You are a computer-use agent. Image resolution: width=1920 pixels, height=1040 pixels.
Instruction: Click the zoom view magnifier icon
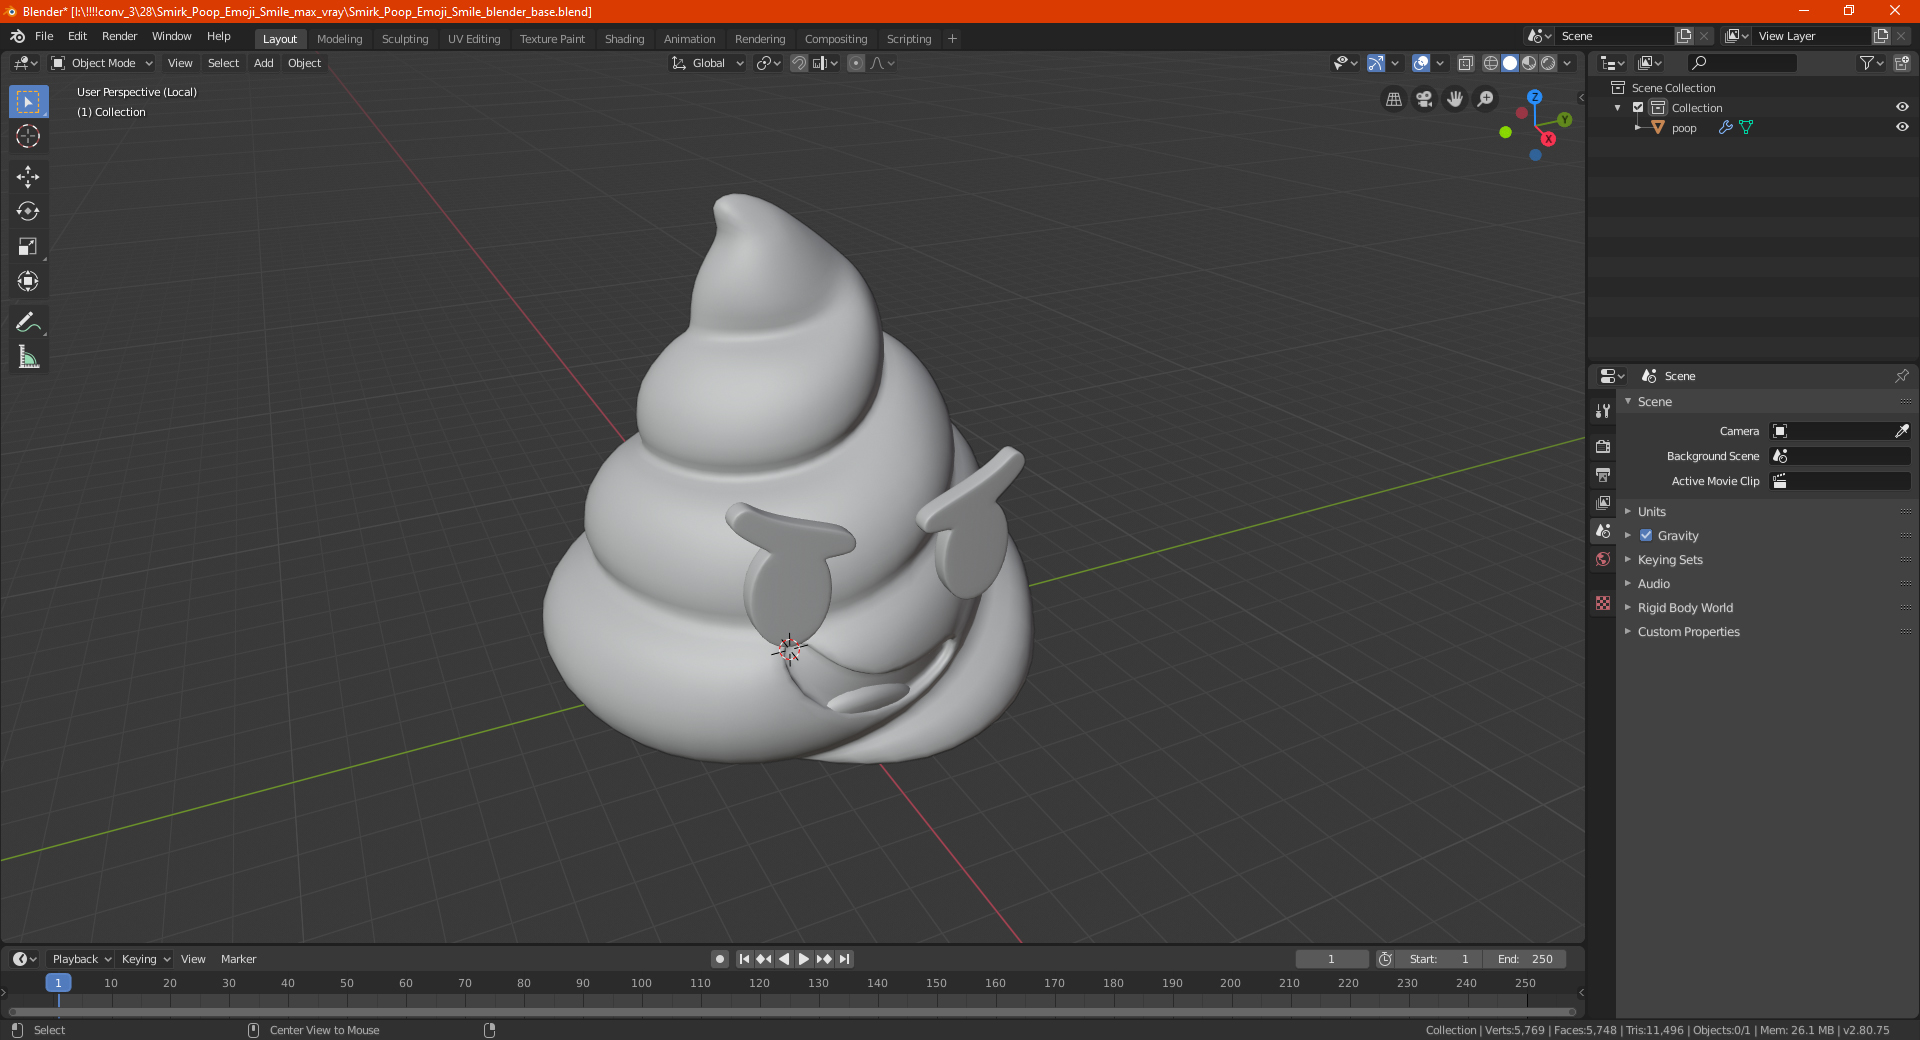(x=1486, y=99)
